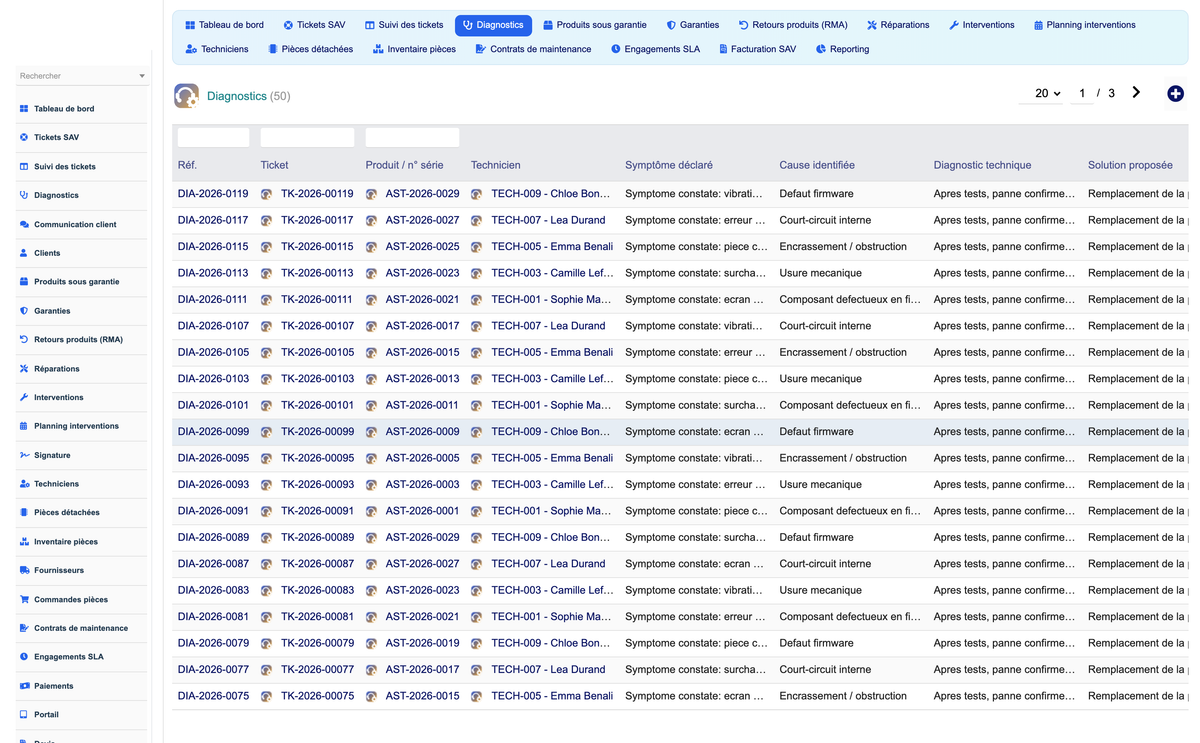Select the active Diagnostics top tab
The image size is (1200, 743).
tap(493, 25)
